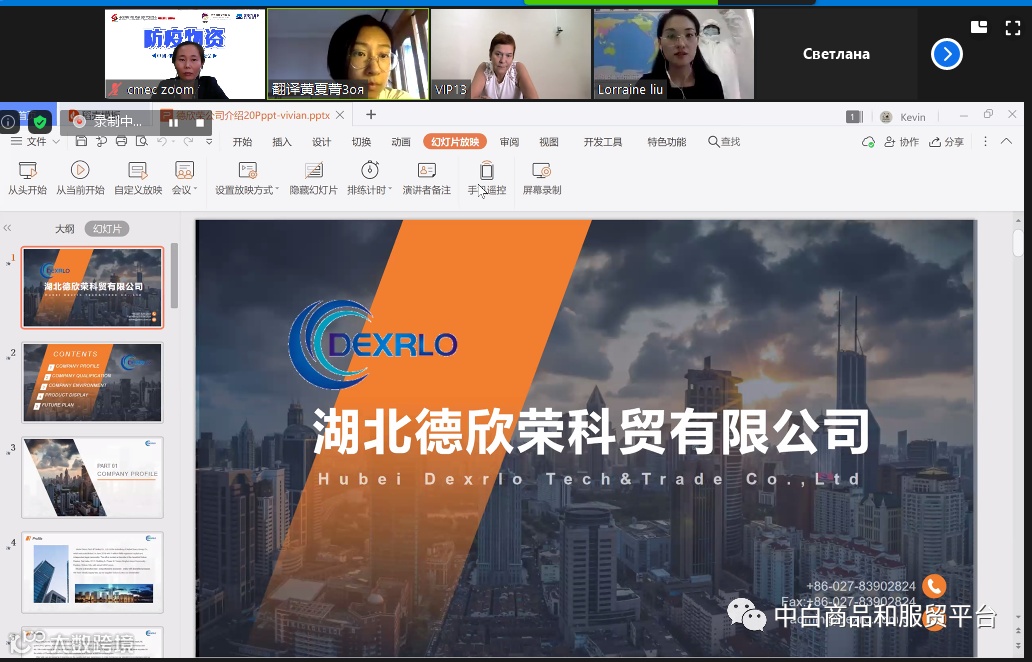Image resolution: width=1032 pixels, height=662 pixels.
Task: Click phone remote control (手机遥控) icon
Action: coord(486,171)
